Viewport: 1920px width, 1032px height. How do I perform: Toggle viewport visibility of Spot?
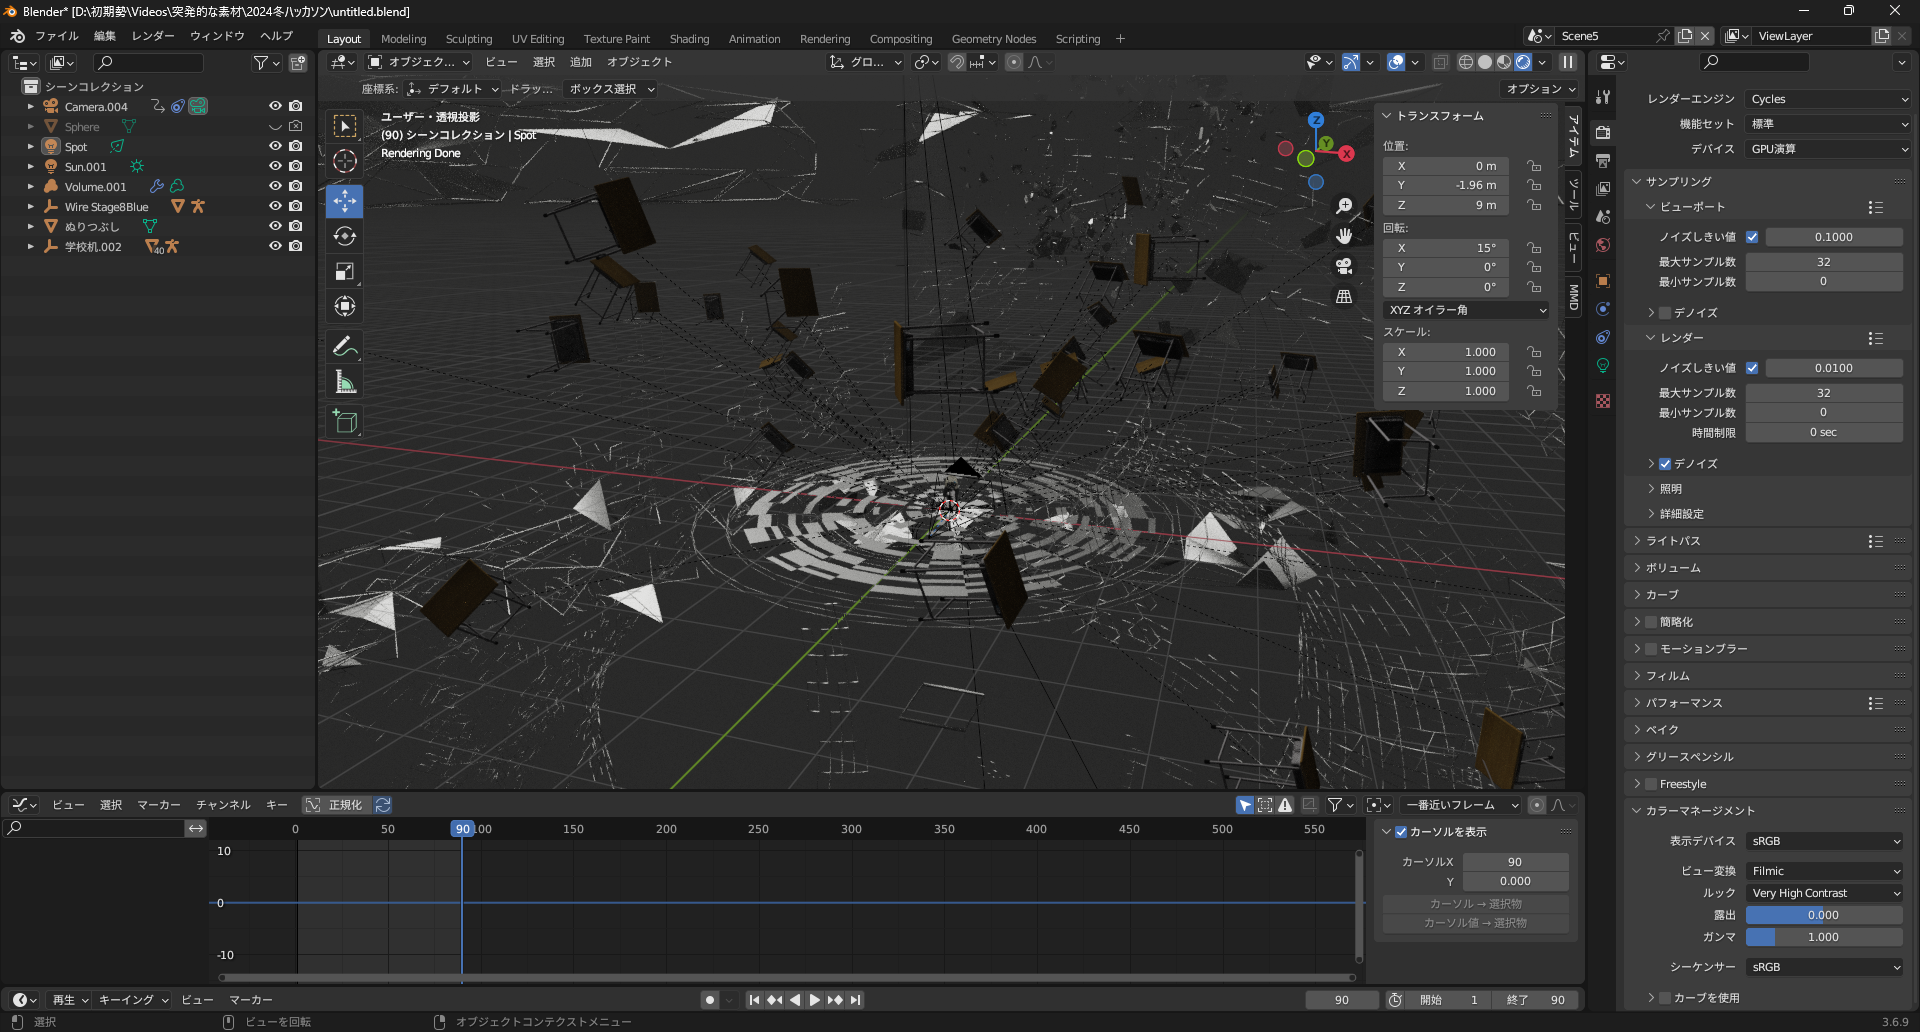pyautogui.click(x=275, y=146)
